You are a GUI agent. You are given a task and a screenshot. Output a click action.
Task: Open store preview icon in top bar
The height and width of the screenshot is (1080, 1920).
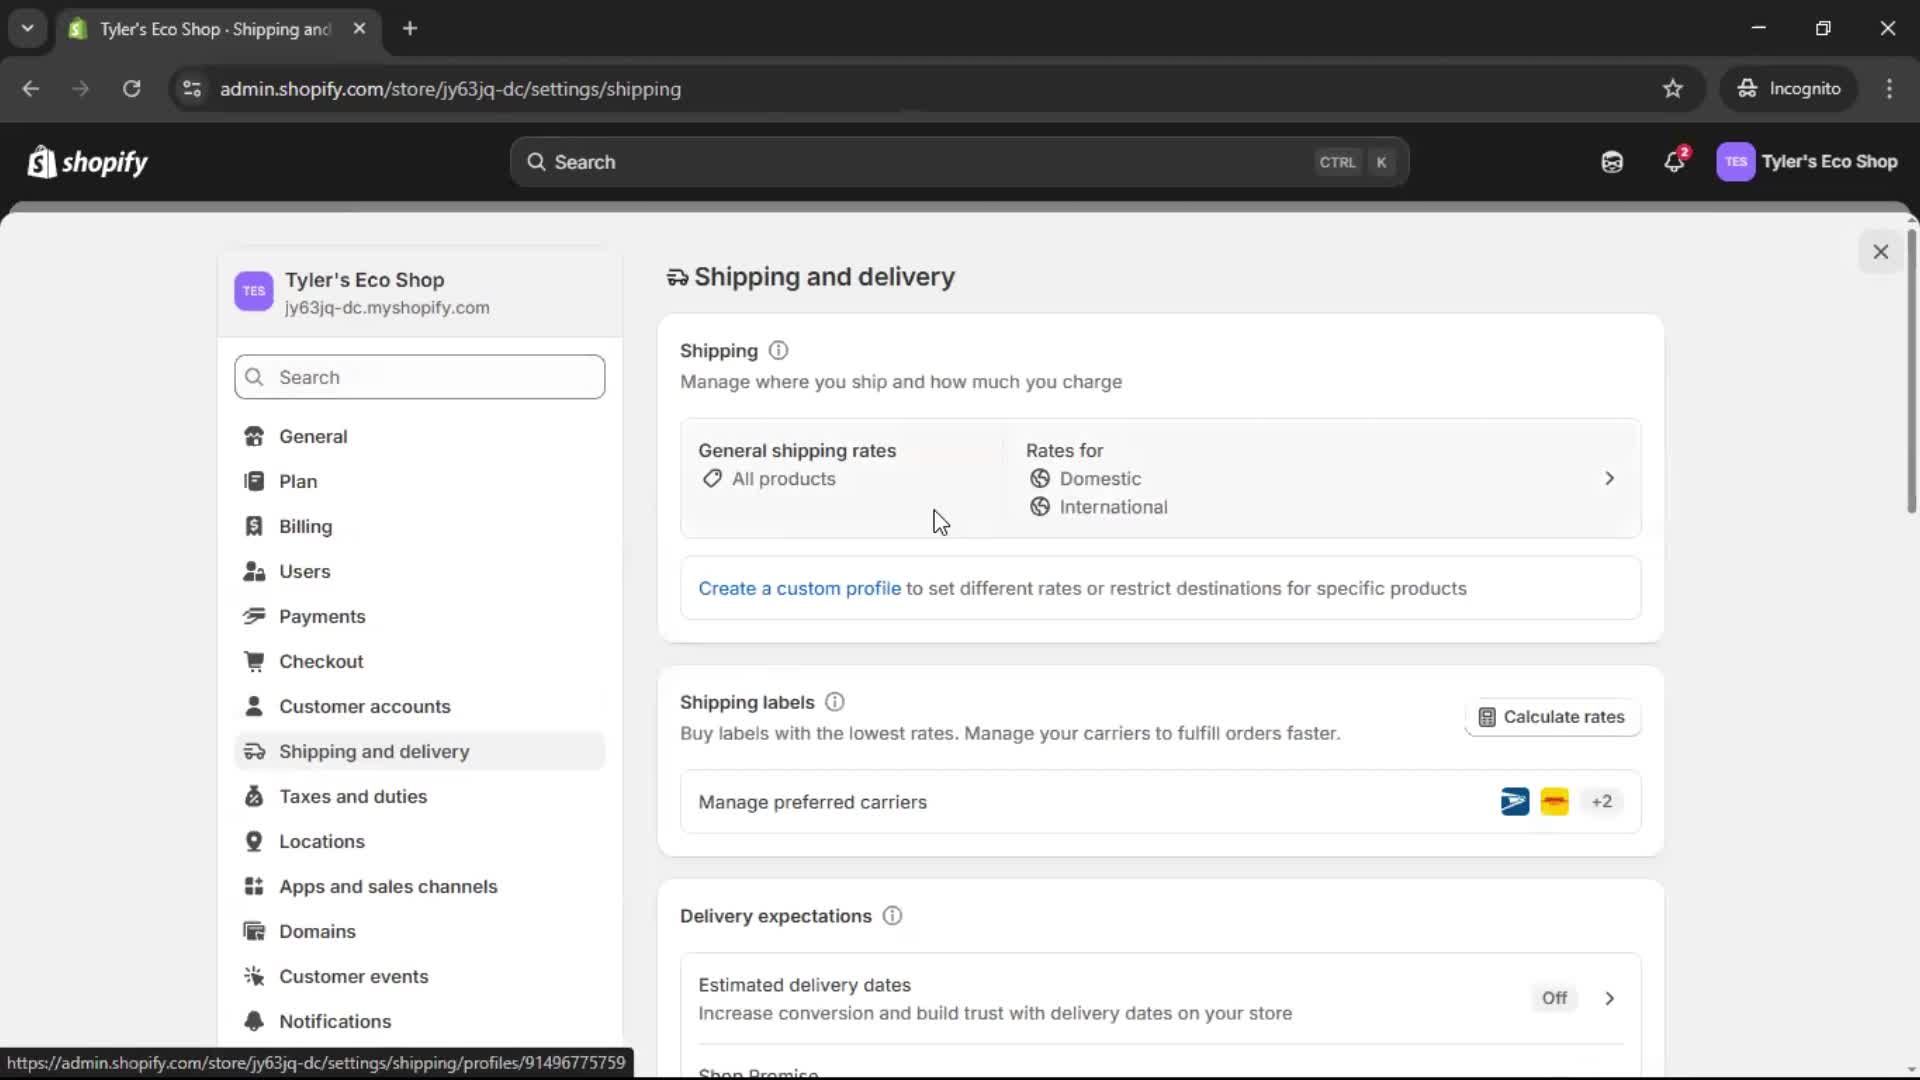pos(1611,161)
